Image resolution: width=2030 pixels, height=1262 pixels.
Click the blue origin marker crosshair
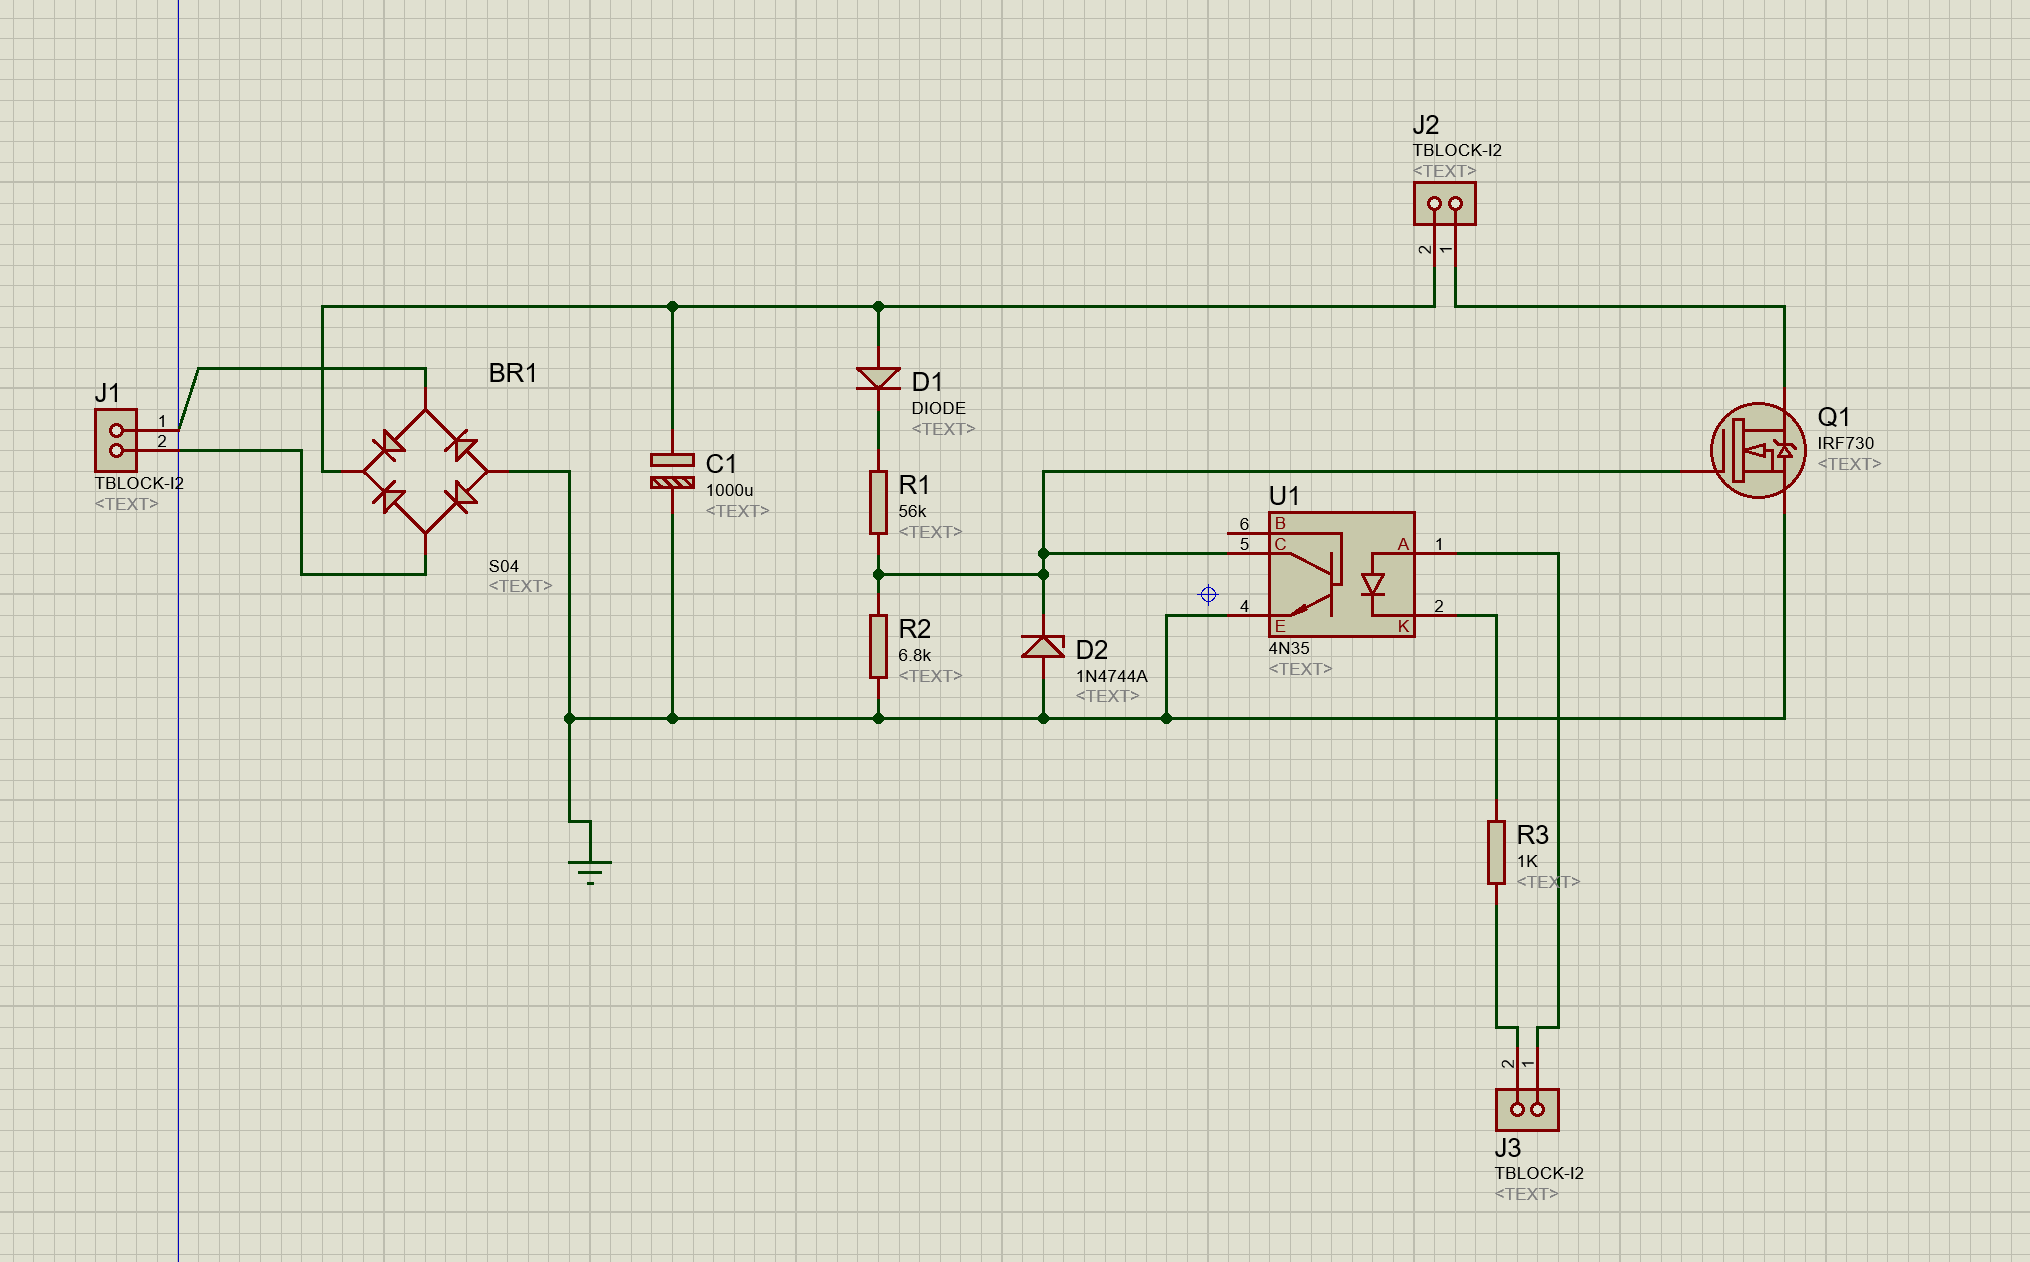(1208, 595)
